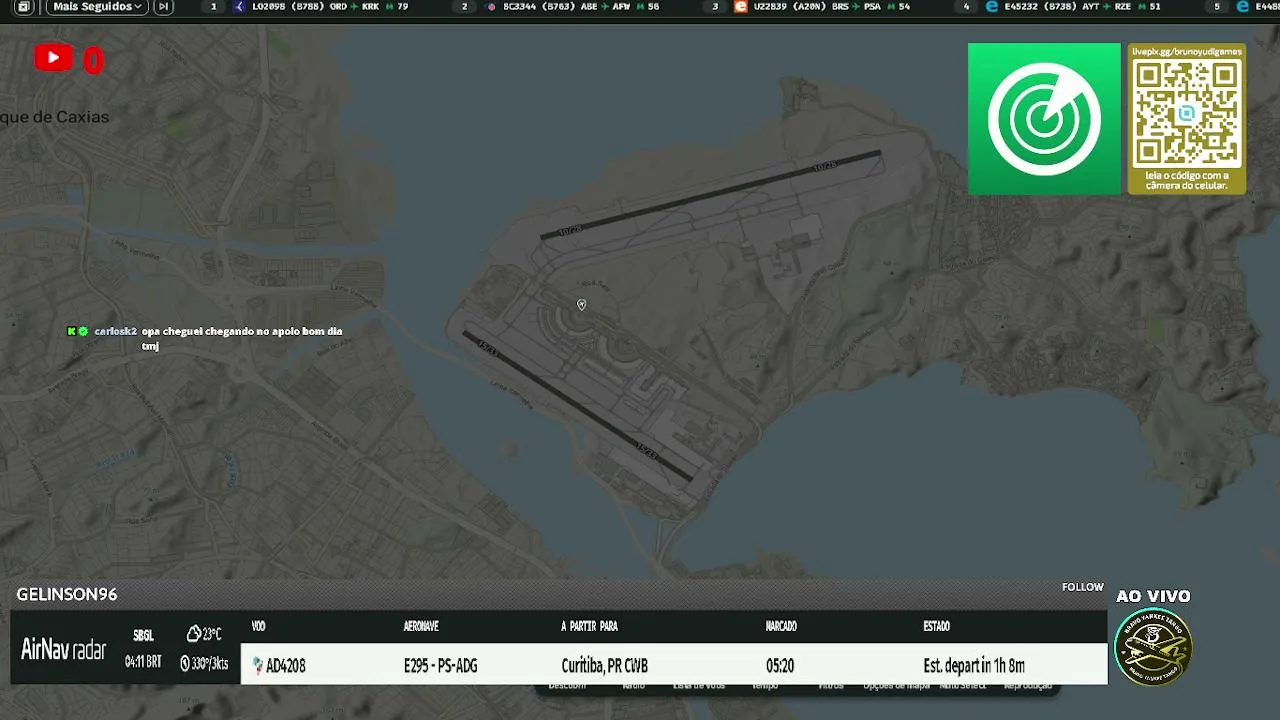Click scheduled time 05:20
Viewport: 1280px width, 720px height.
pos(780,665)
